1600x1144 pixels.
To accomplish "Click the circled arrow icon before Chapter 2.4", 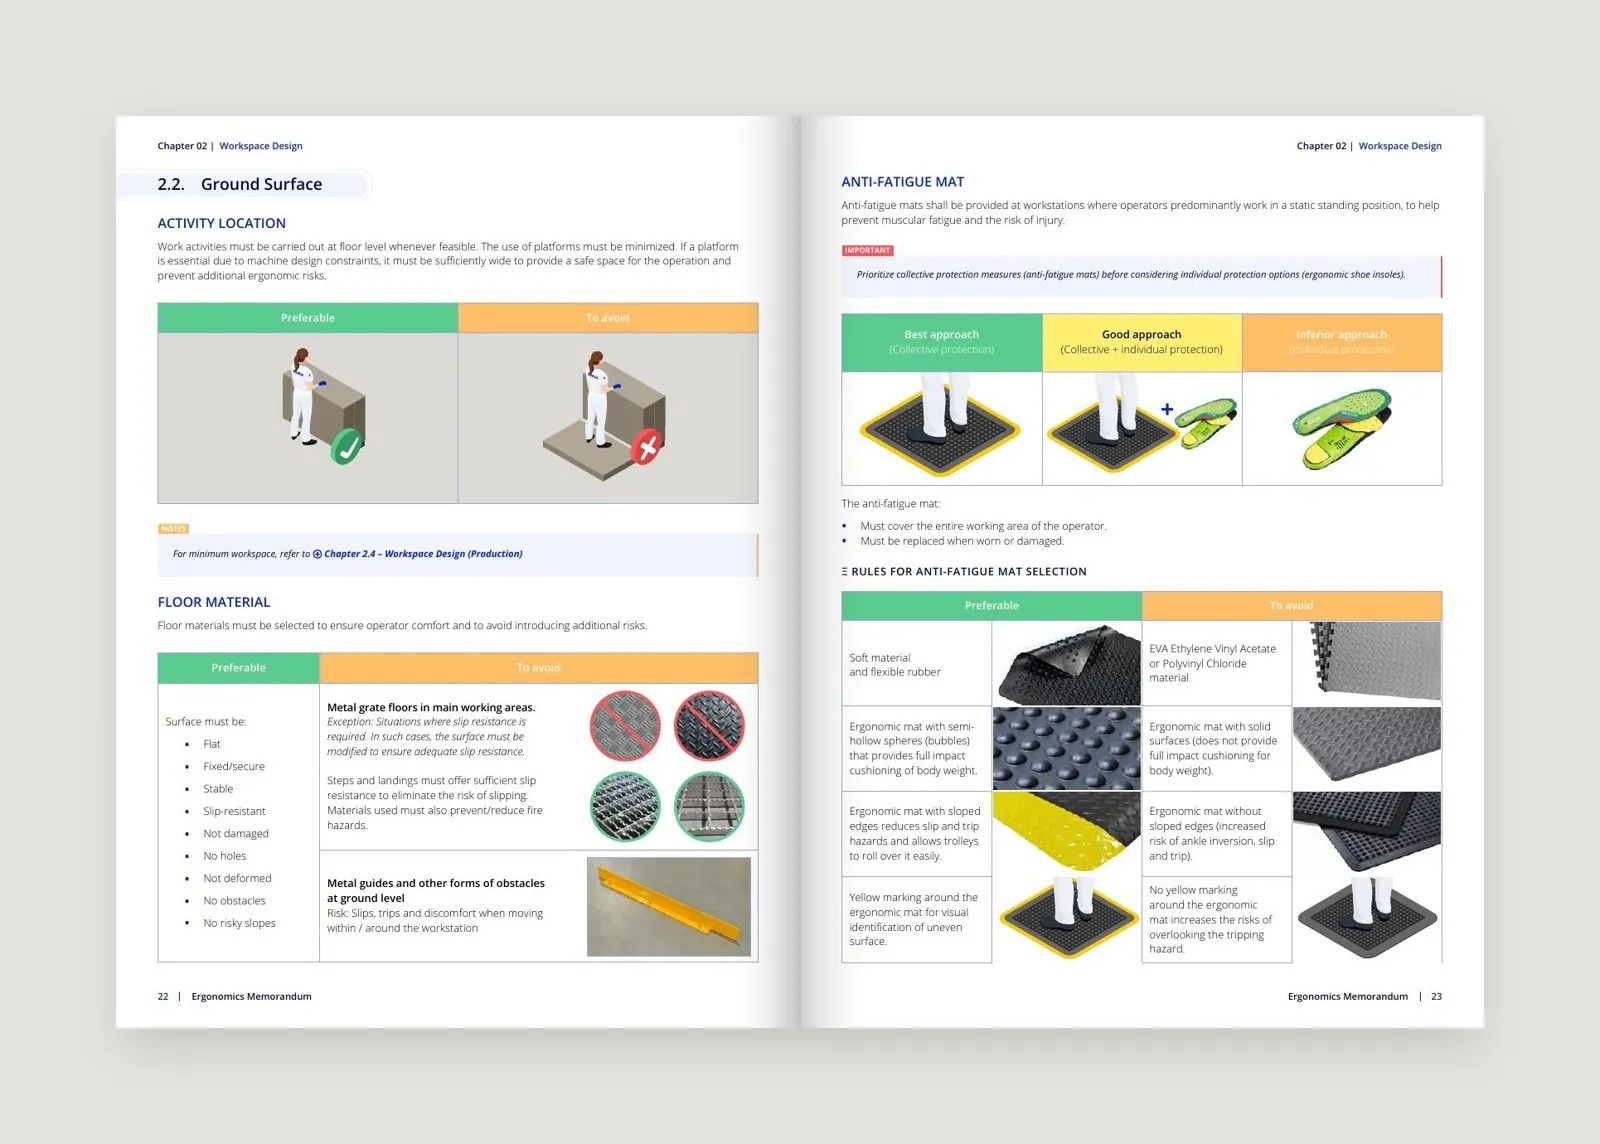I will [317, 554].
